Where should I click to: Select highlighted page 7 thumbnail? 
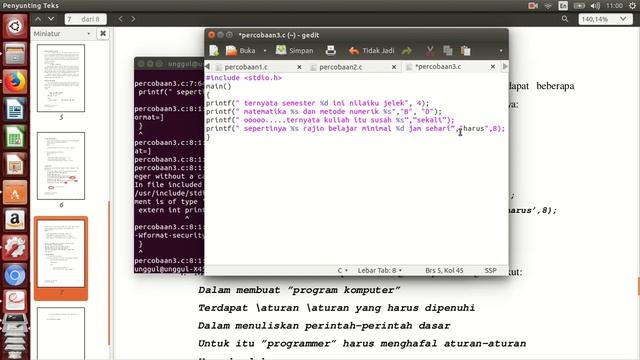61,254
